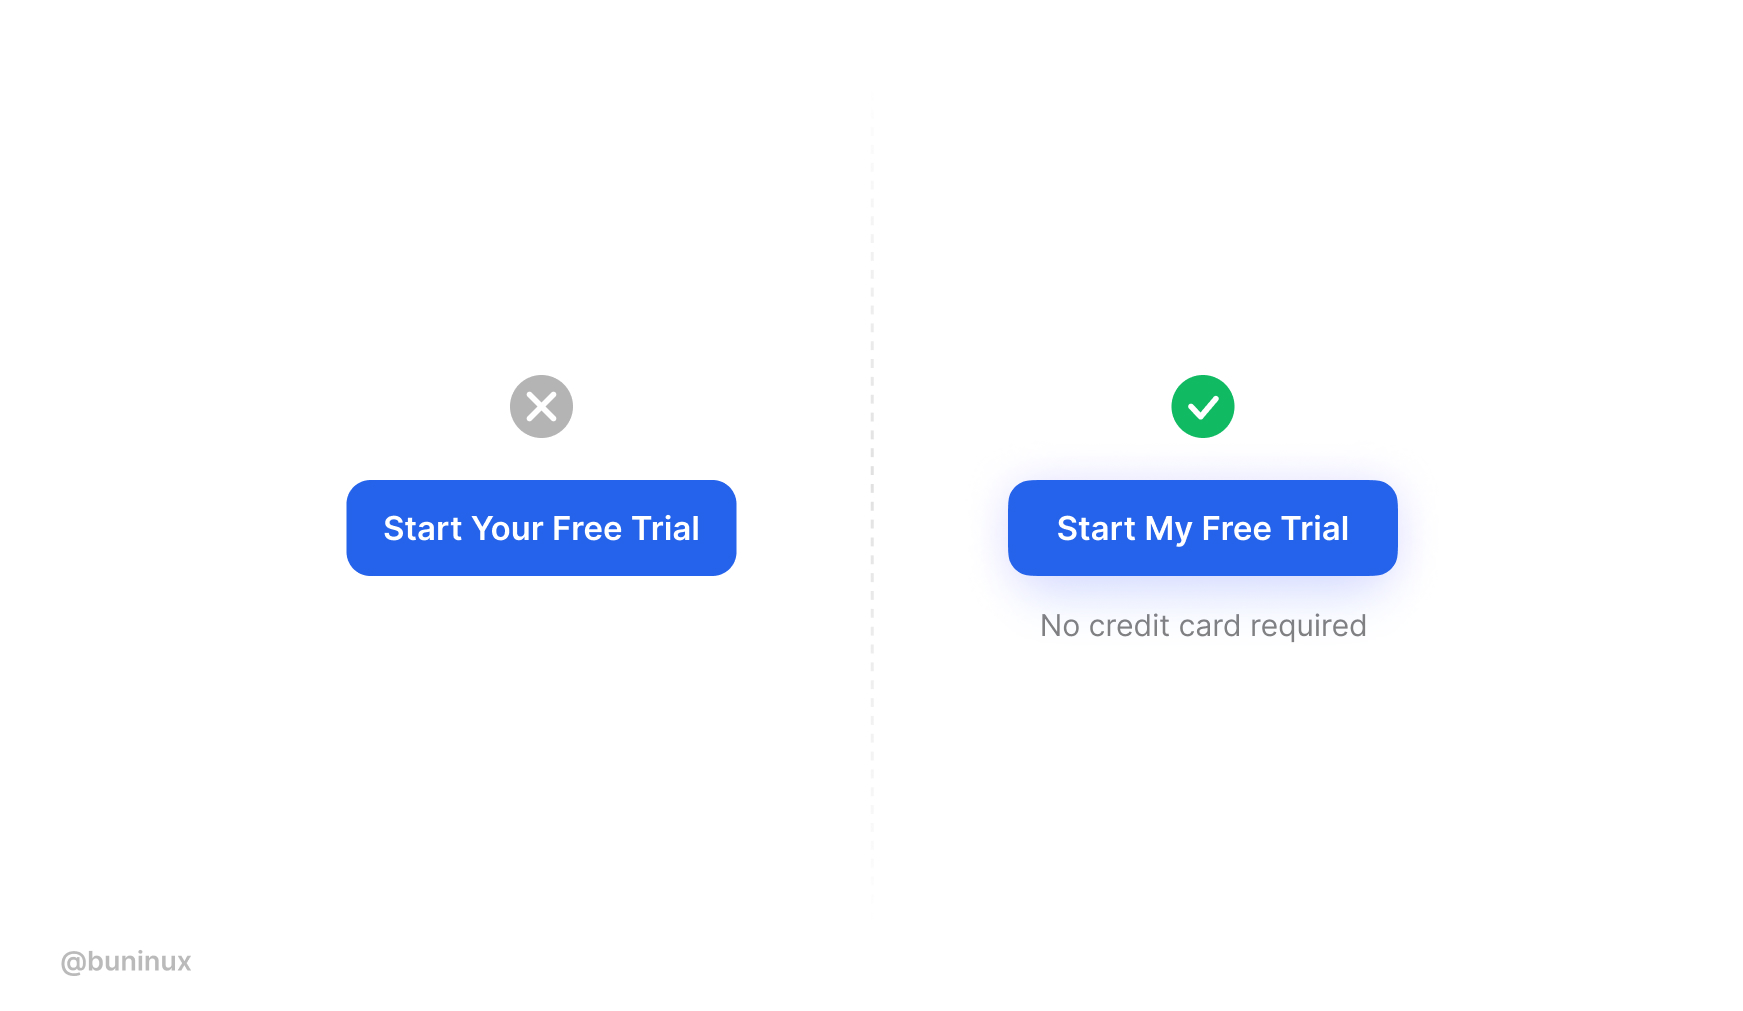The width and height of the screenshot is (1743, 1011).
Task: Click "Trial" on the left blue button
Action: (665, 528)
